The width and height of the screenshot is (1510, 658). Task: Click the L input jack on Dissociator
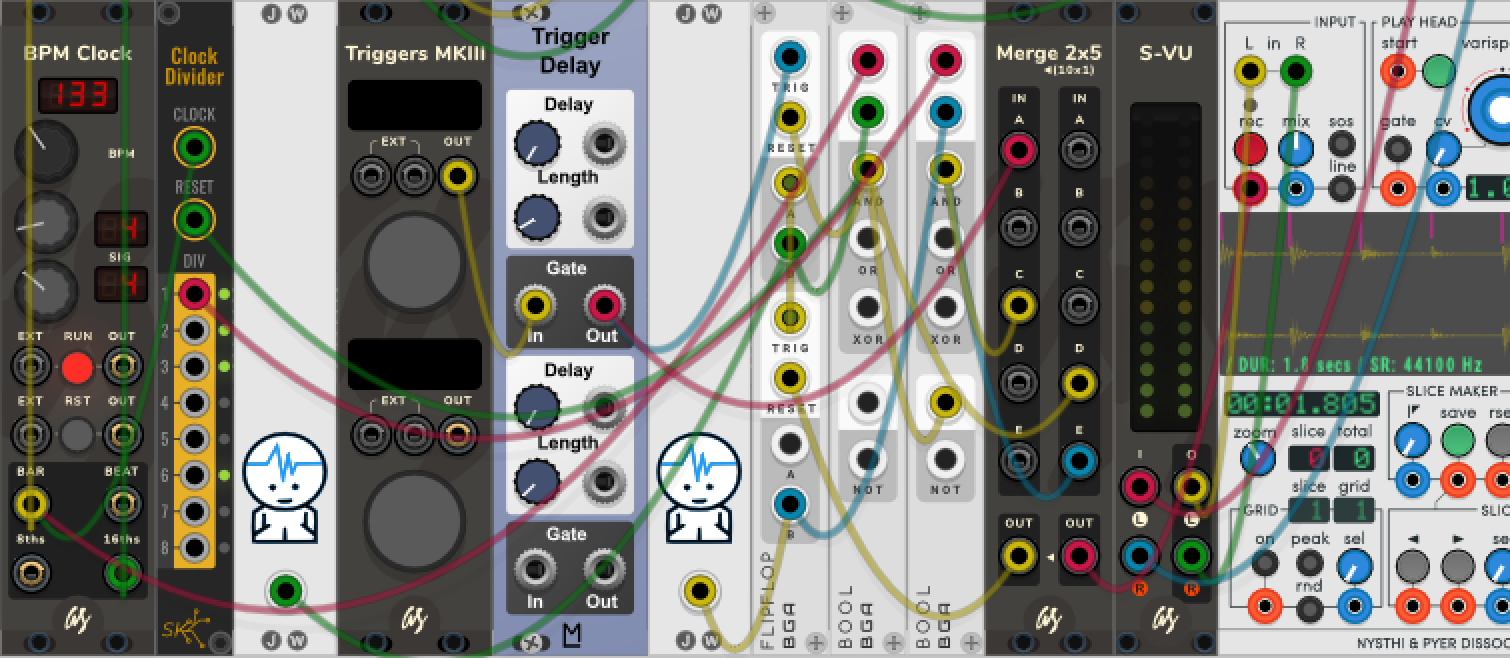(x=1249, y=71)
